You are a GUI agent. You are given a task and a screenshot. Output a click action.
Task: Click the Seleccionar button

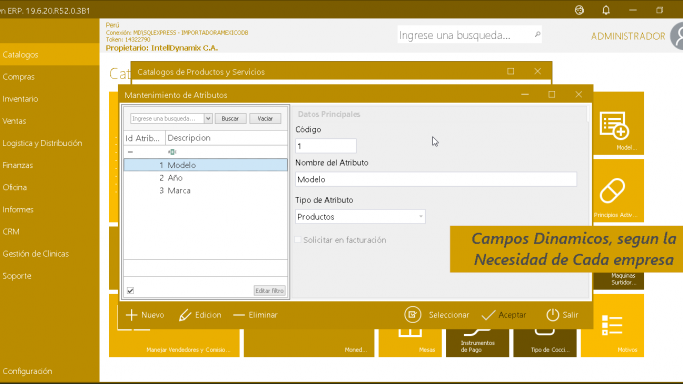click(436, 315)
